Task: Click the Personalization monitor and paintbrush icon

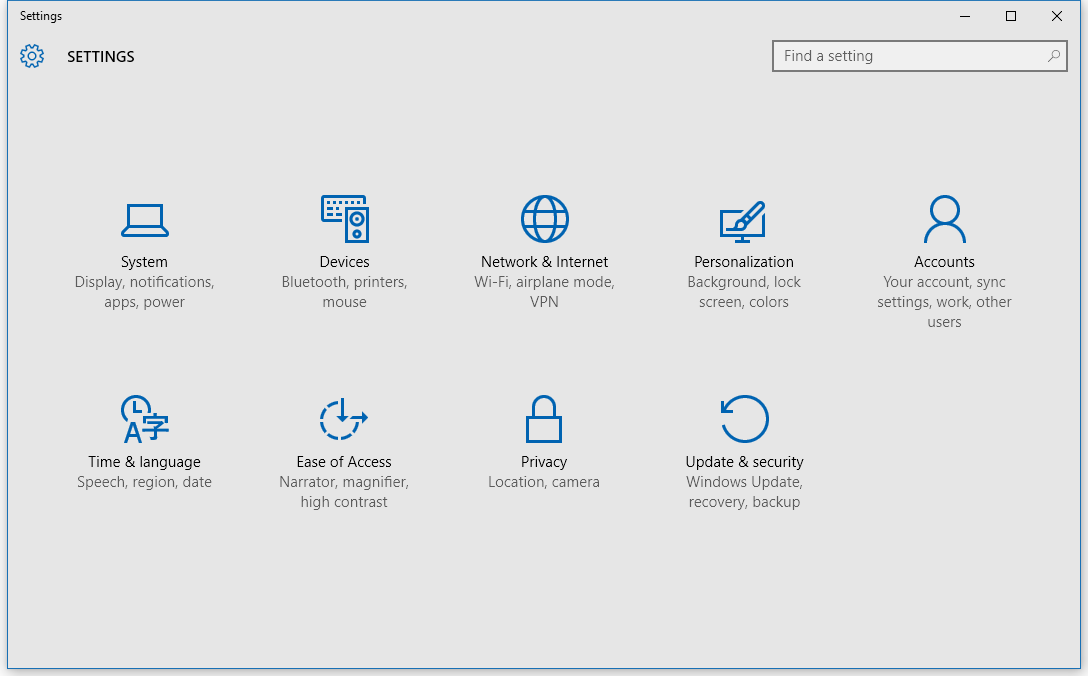Action: [743, 221]
